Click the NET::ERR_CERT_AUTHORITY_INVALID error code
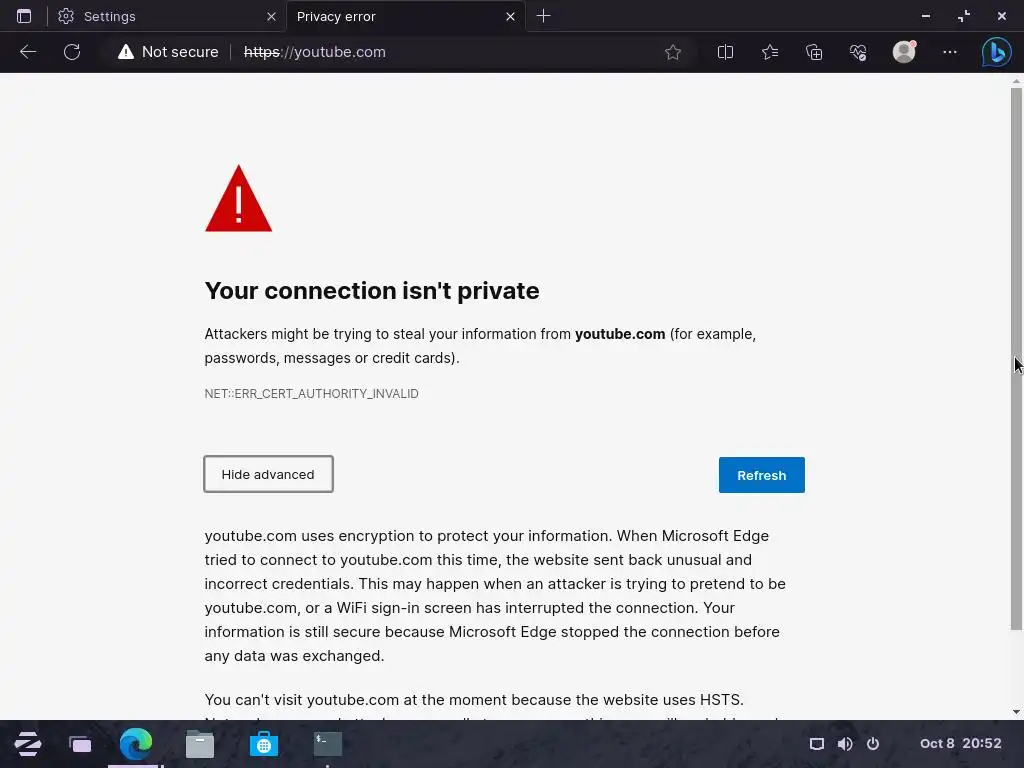The width and height of the screenshot is (1024, 768). [312, 394]
